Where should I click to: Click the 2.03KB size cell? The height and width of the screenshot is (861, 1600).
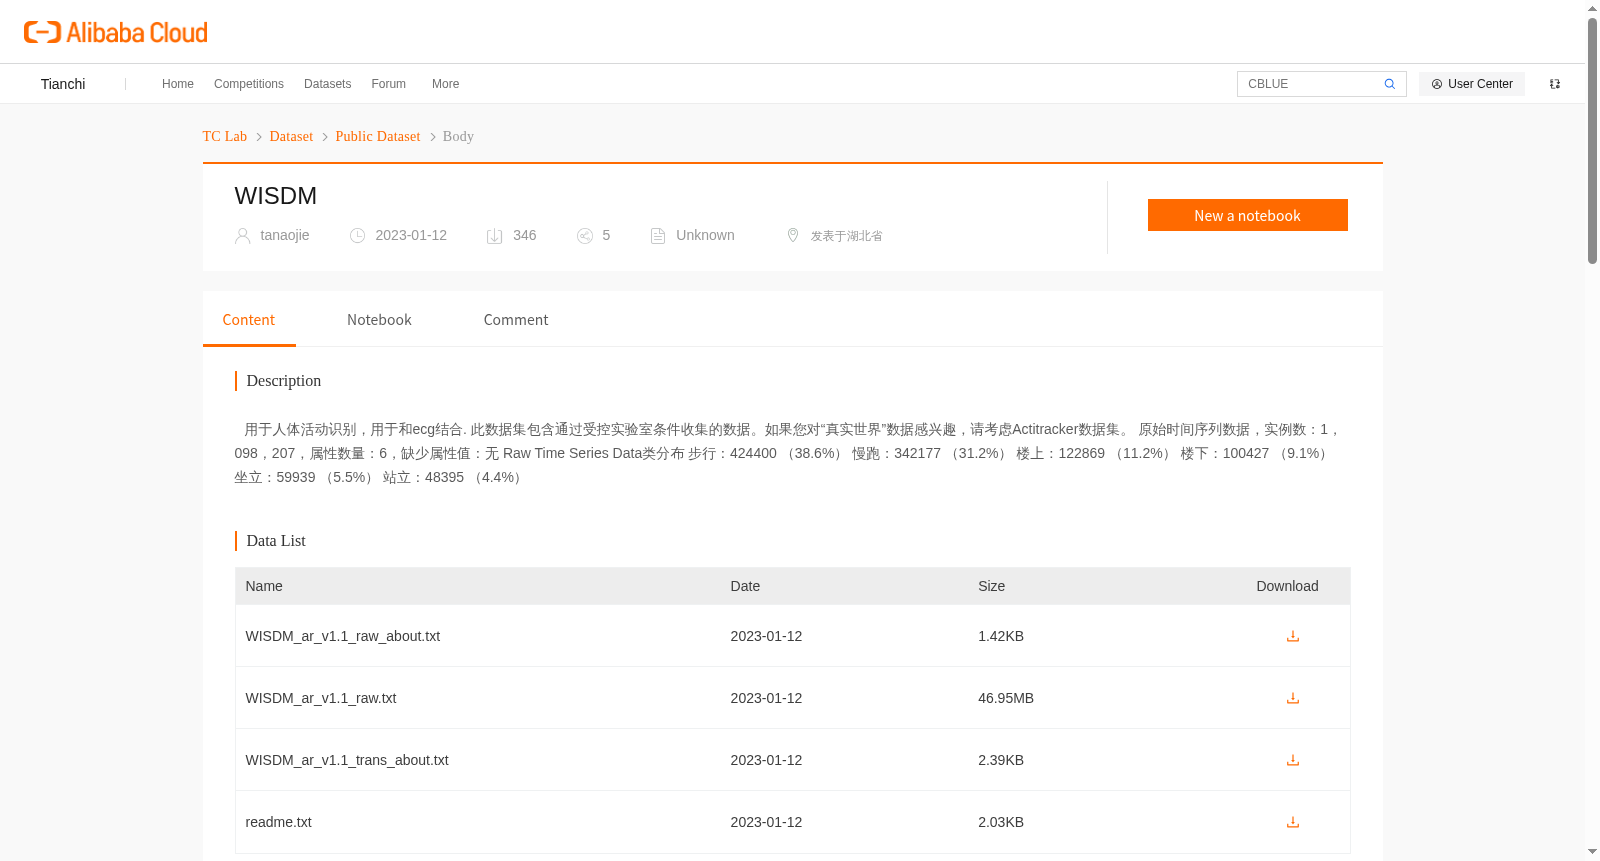pyautogui.click(x=1001, y=822)
